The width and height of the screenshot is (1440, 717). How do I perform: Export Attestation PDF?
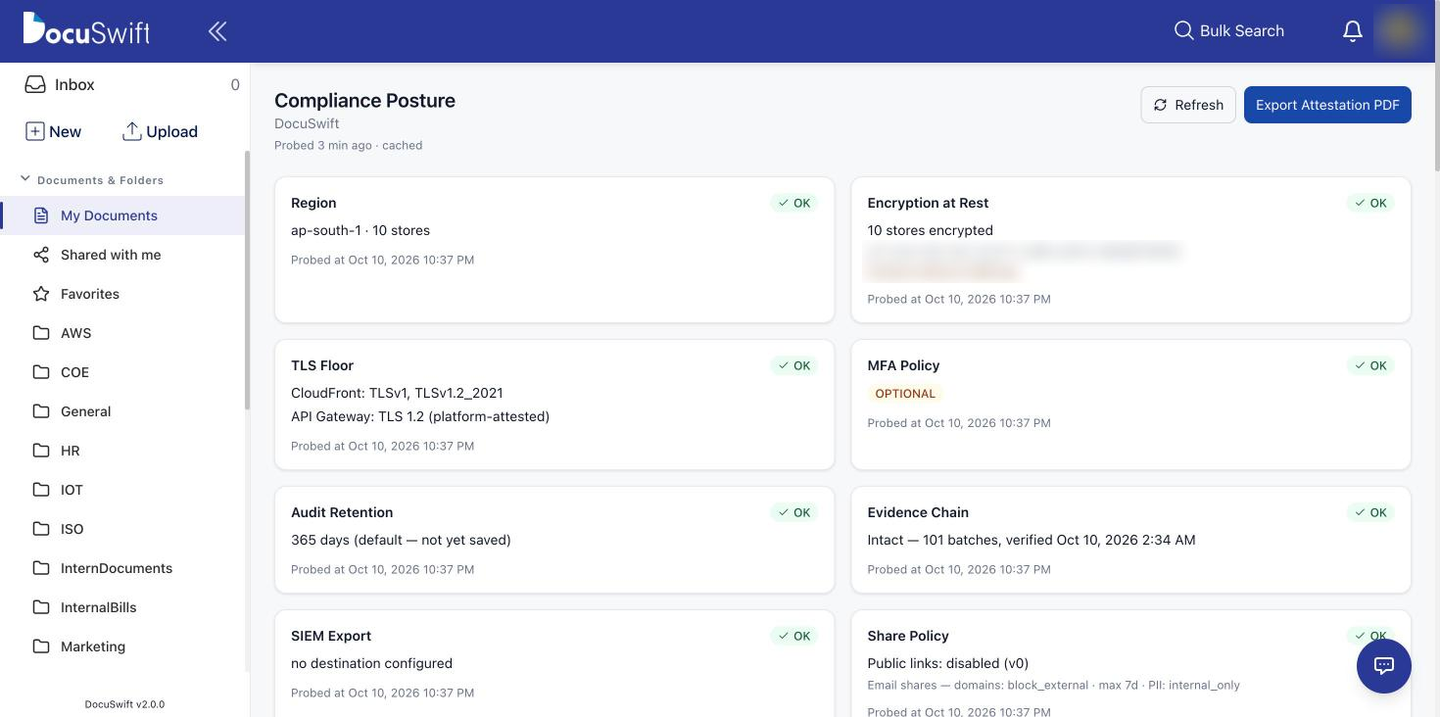point(1327,105)
